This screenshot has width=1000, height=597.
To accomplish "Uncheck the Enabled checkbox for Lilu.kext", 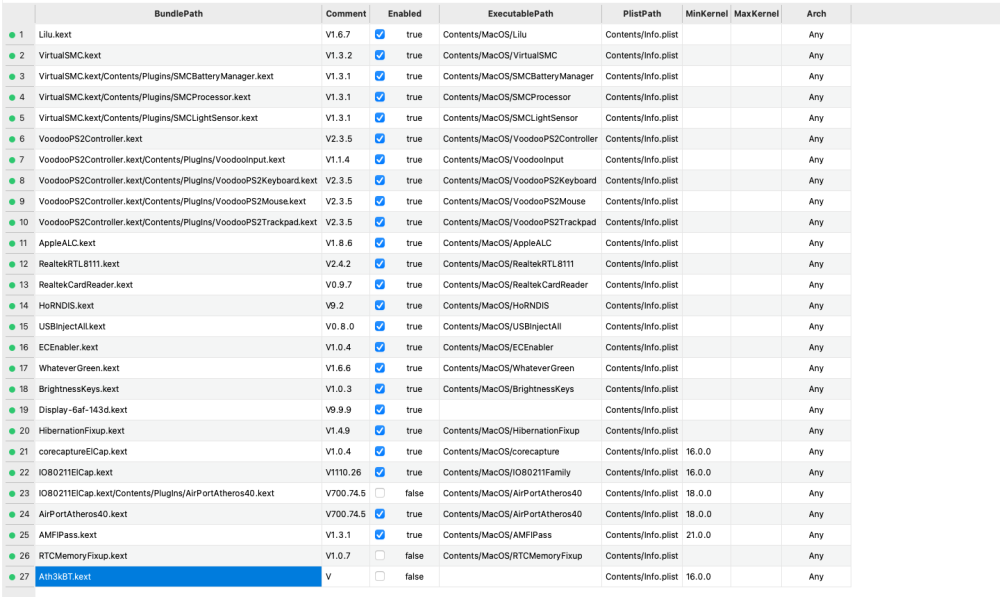I will (x=379, y=34).
